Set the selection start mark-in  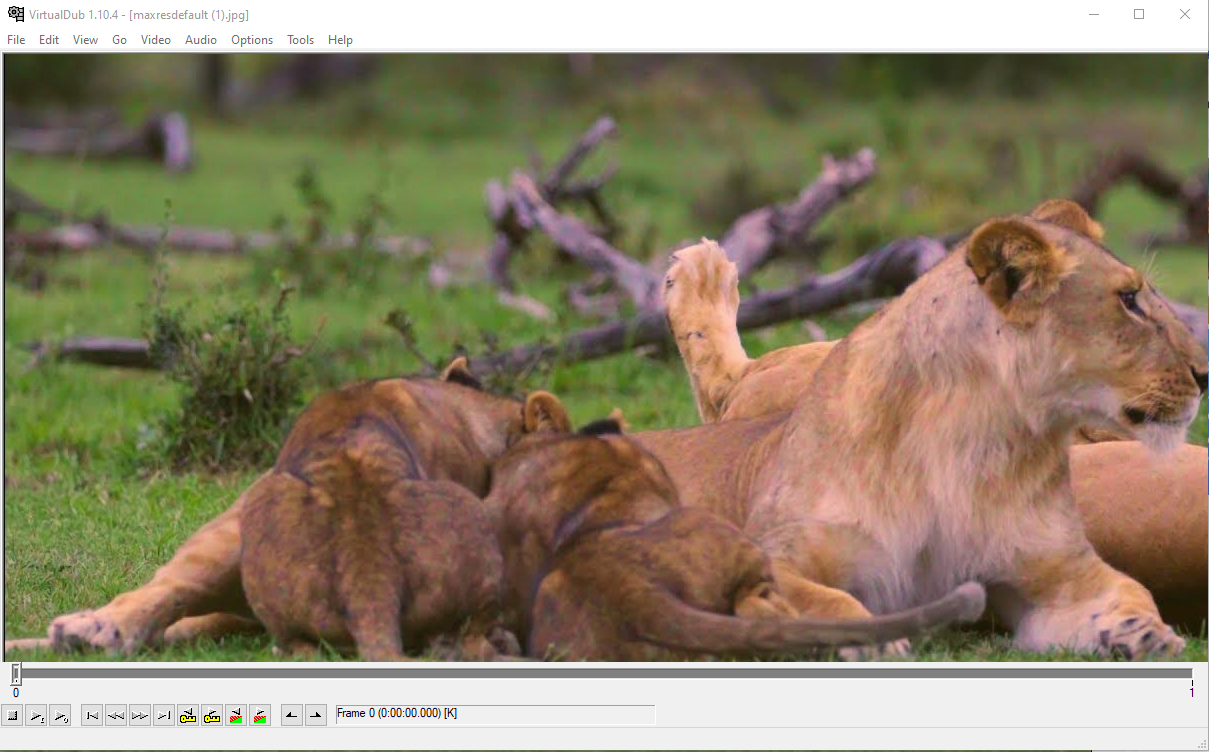pyautogui.click(x=292, y=715)
